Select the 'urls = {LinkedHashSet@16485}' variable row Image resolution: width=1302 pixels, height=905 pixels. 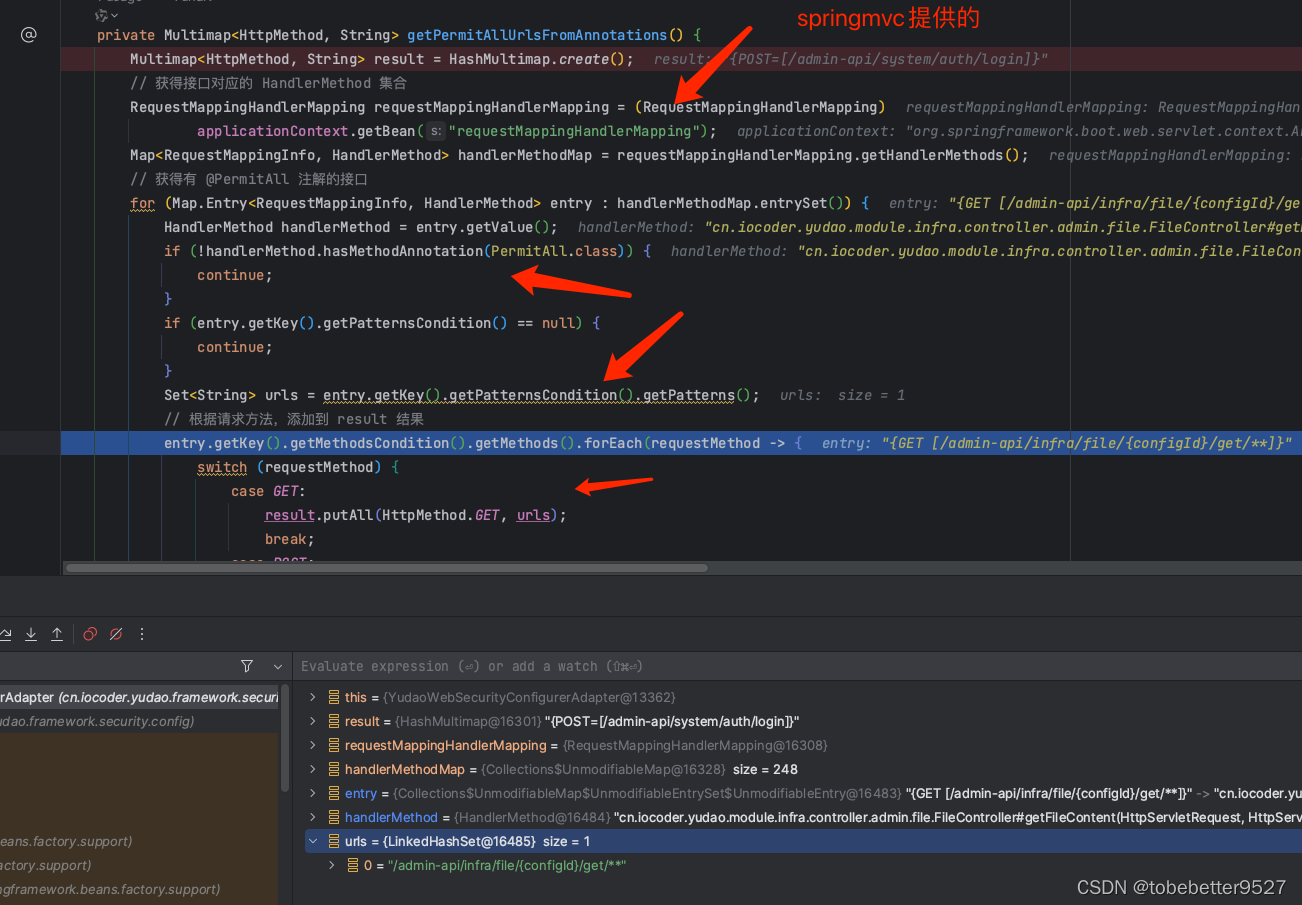803,841
